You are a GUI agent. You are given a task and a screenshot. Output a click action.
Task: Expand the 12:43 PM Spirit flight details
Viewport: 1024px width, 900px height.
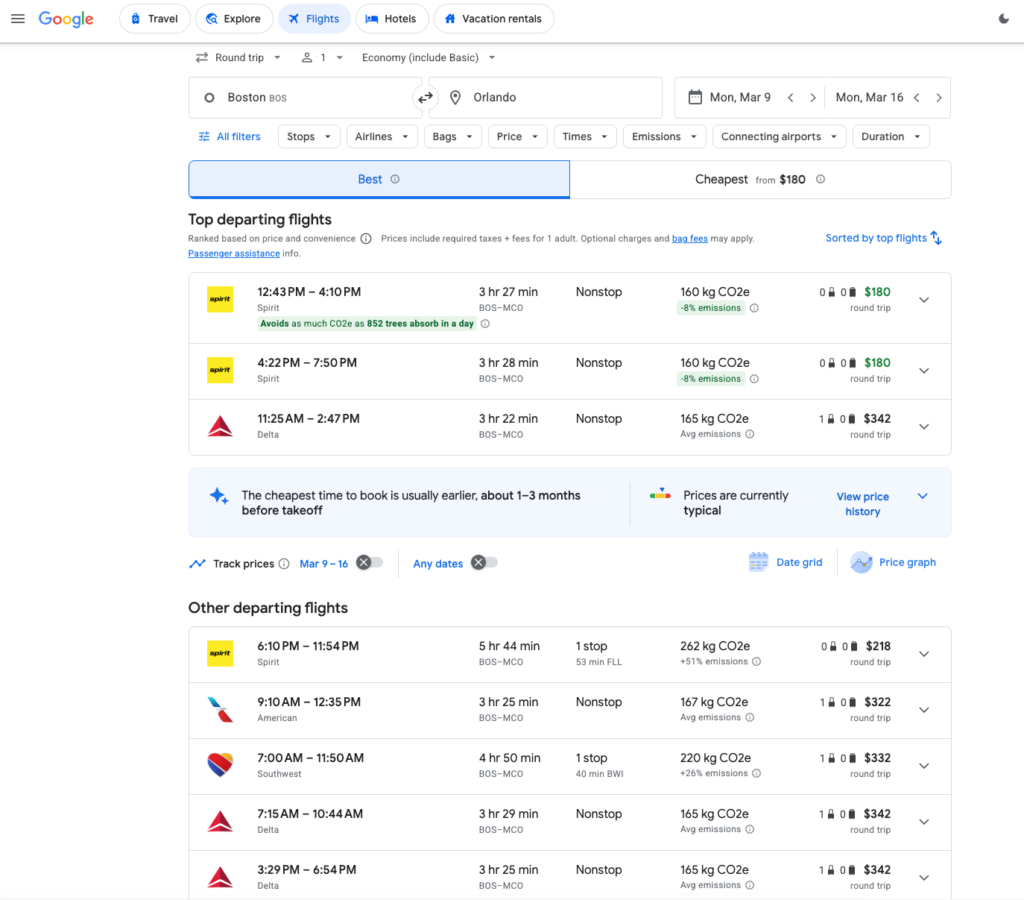[x=923, y=300]
